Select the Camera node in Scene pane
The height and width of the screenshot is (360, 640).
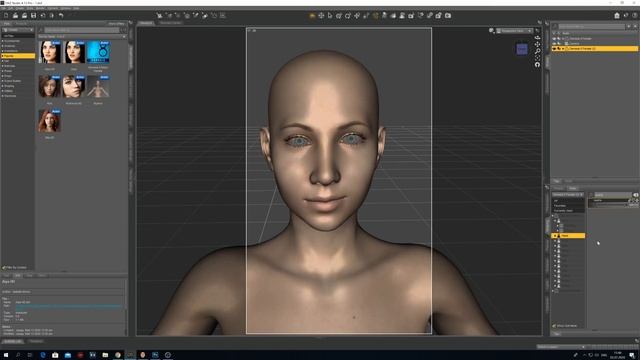point(575,43)
